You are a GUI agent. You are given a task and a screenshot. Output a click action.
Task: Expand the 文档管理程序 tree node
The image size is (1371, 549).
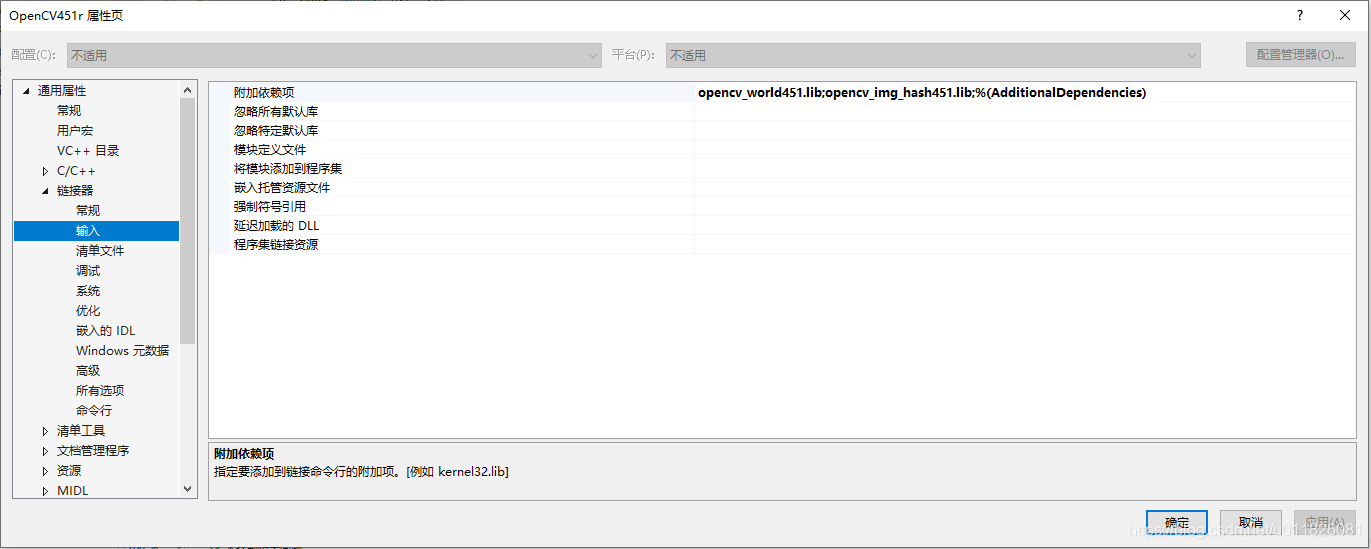pos(45,451)
